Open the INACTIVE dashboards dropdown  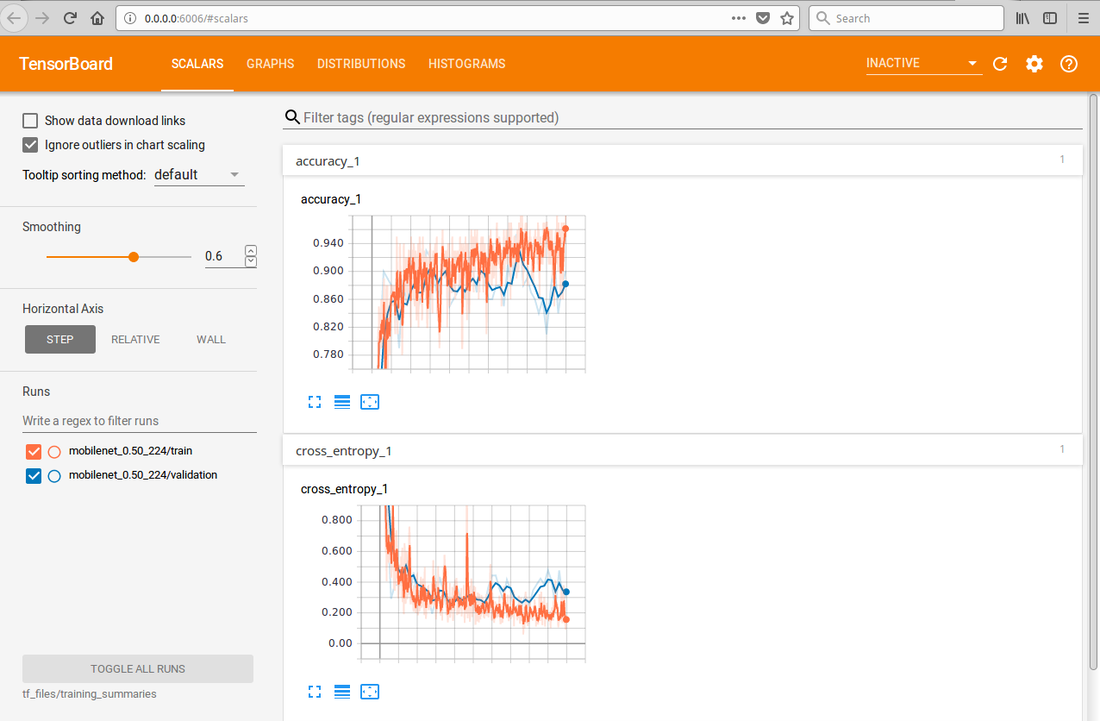(x=923, y=64)
